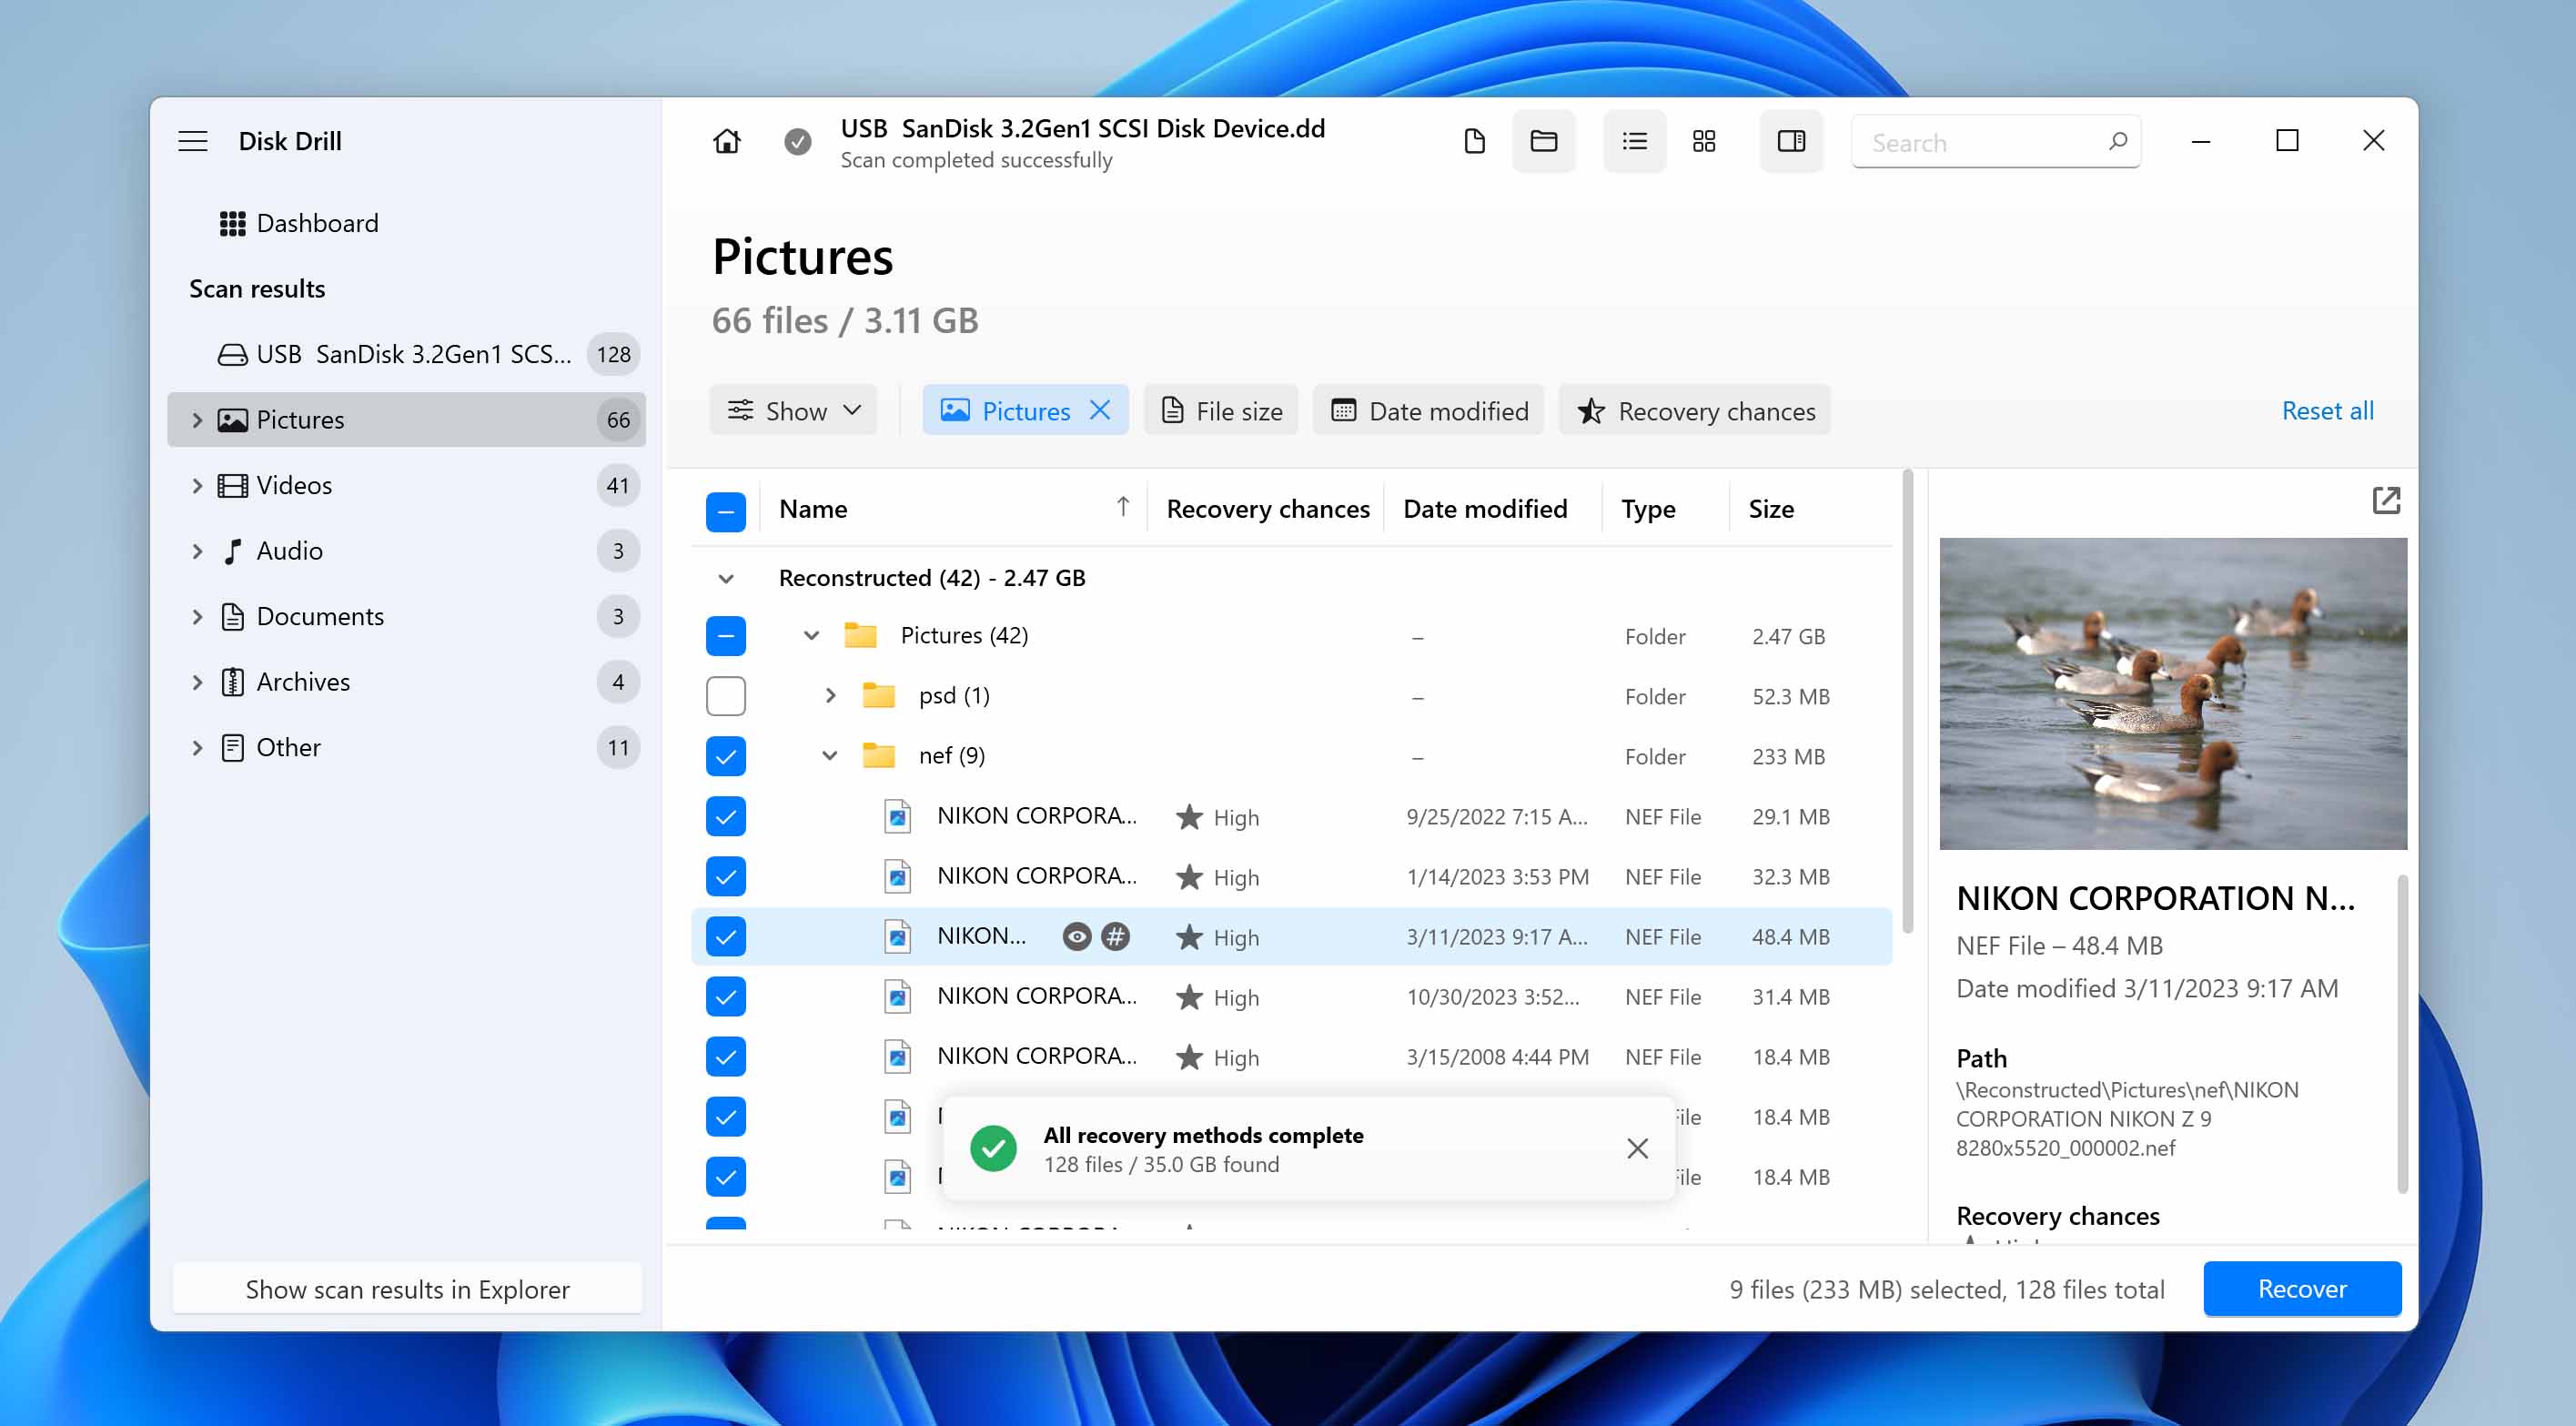The image size is (2576, 1426).
Task: Click the green check icon in notification
Action: (993, 1148)
